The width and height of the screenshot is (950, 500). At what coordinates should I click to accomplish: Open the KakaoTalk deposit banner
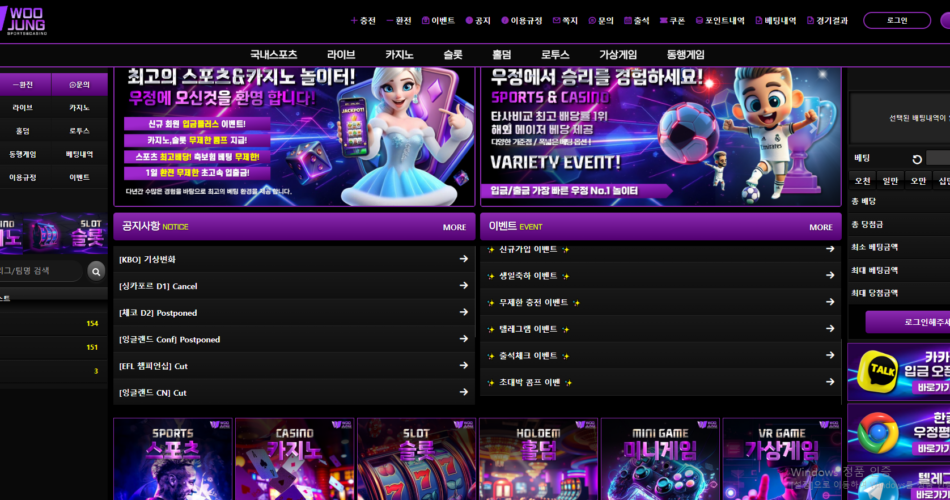click(x=898, y=372)
